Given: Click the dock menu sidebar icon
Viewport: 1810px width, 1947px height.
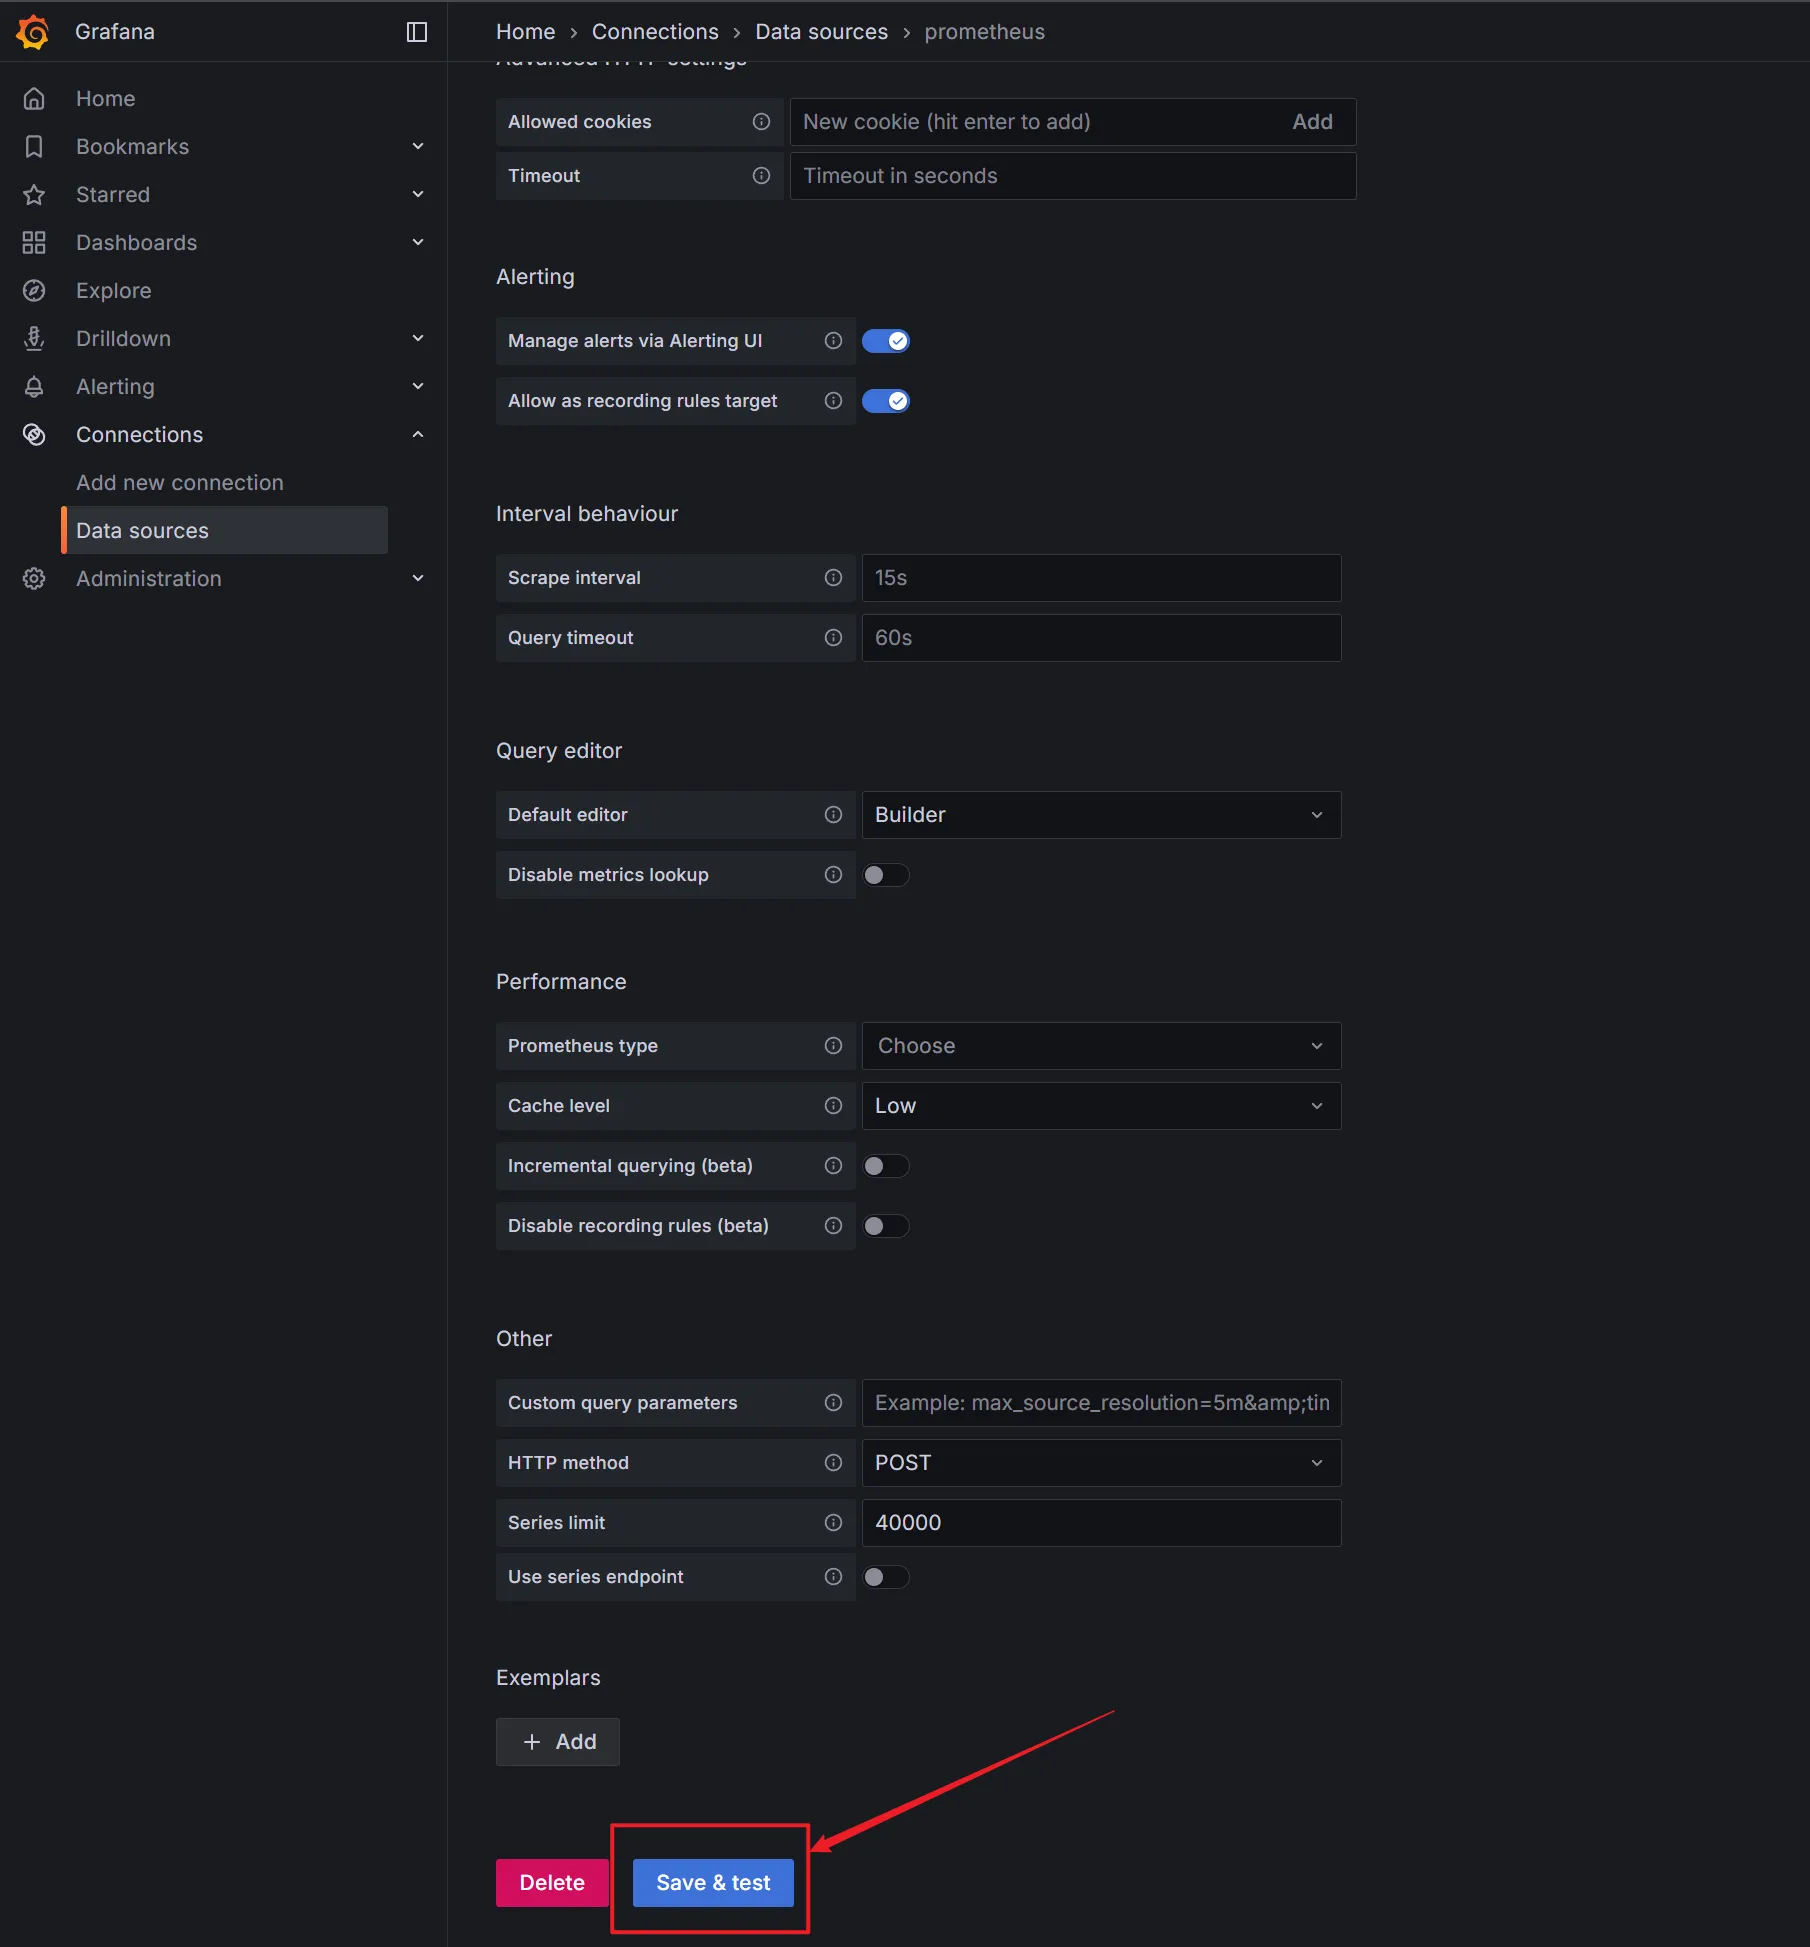Looking at the screenshot, I should click(x=417, y=32).
